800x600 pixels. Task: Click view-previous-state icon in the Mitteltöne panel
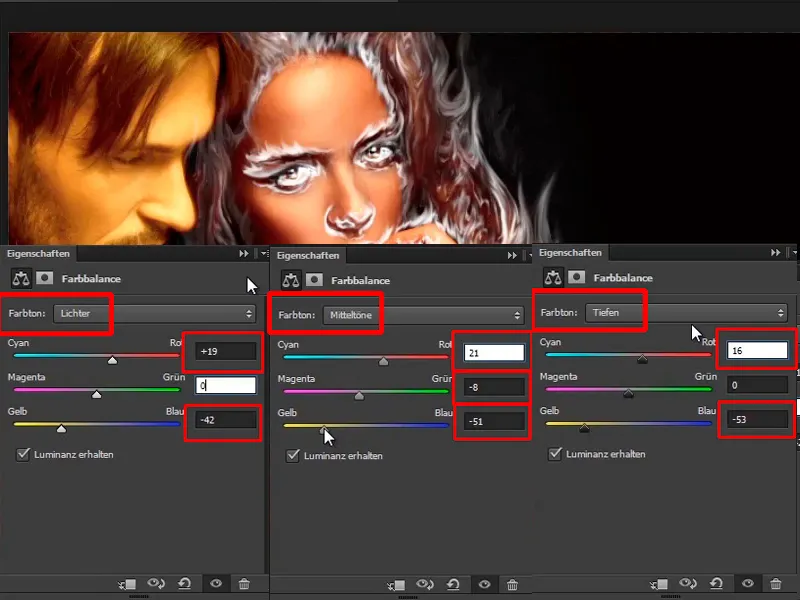425,584
